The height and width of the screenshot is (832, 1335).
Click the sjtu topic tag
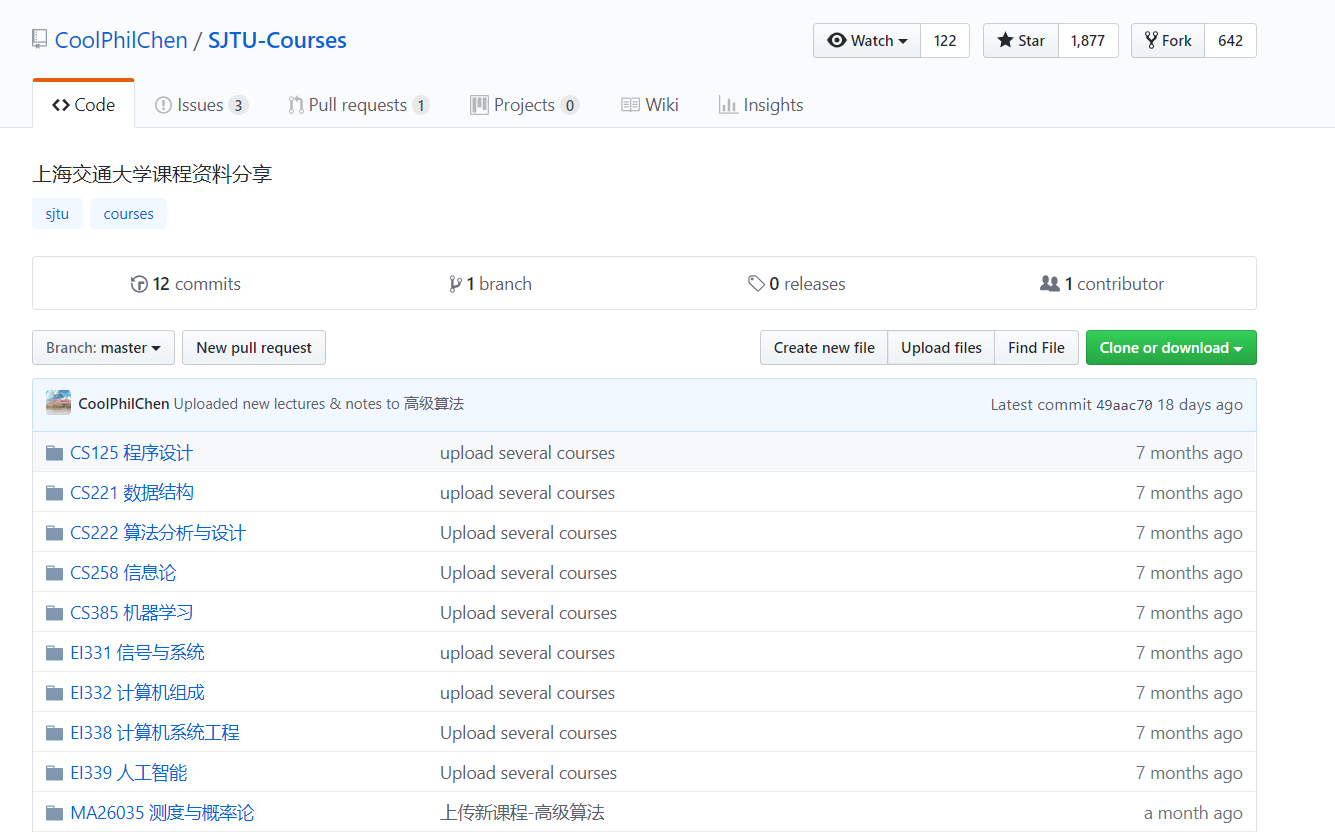[x=57, y=214]
